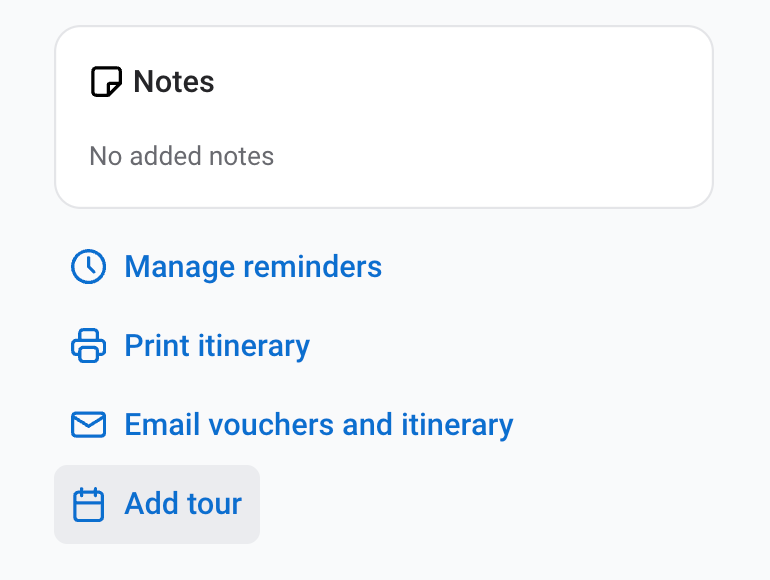
Task: Click the "No added notes" placeholder text
Action: pyautogui.click(x=181, y=156)
